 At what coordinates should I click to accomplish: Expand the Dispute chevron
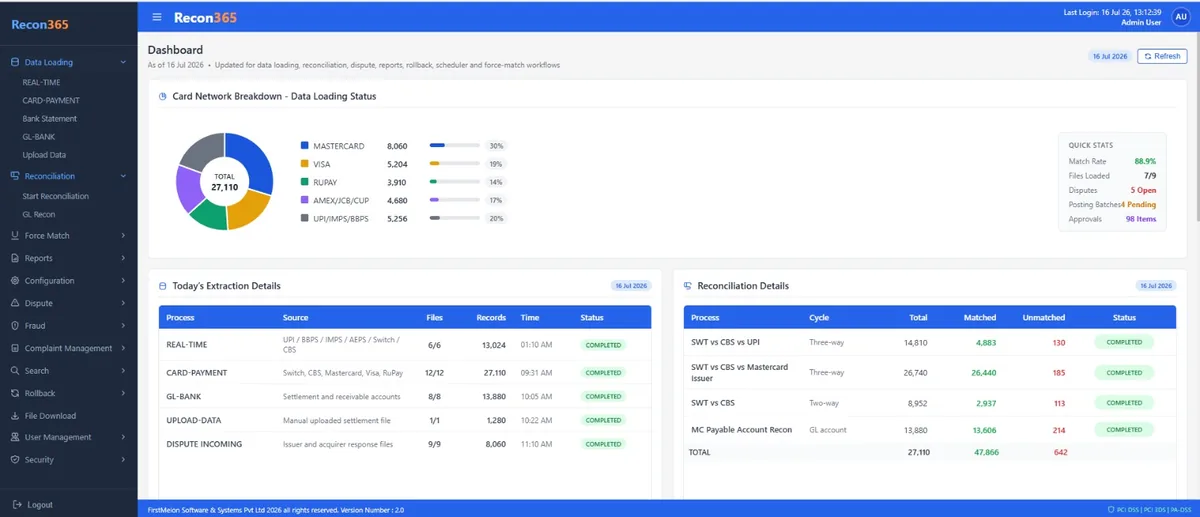122,303
